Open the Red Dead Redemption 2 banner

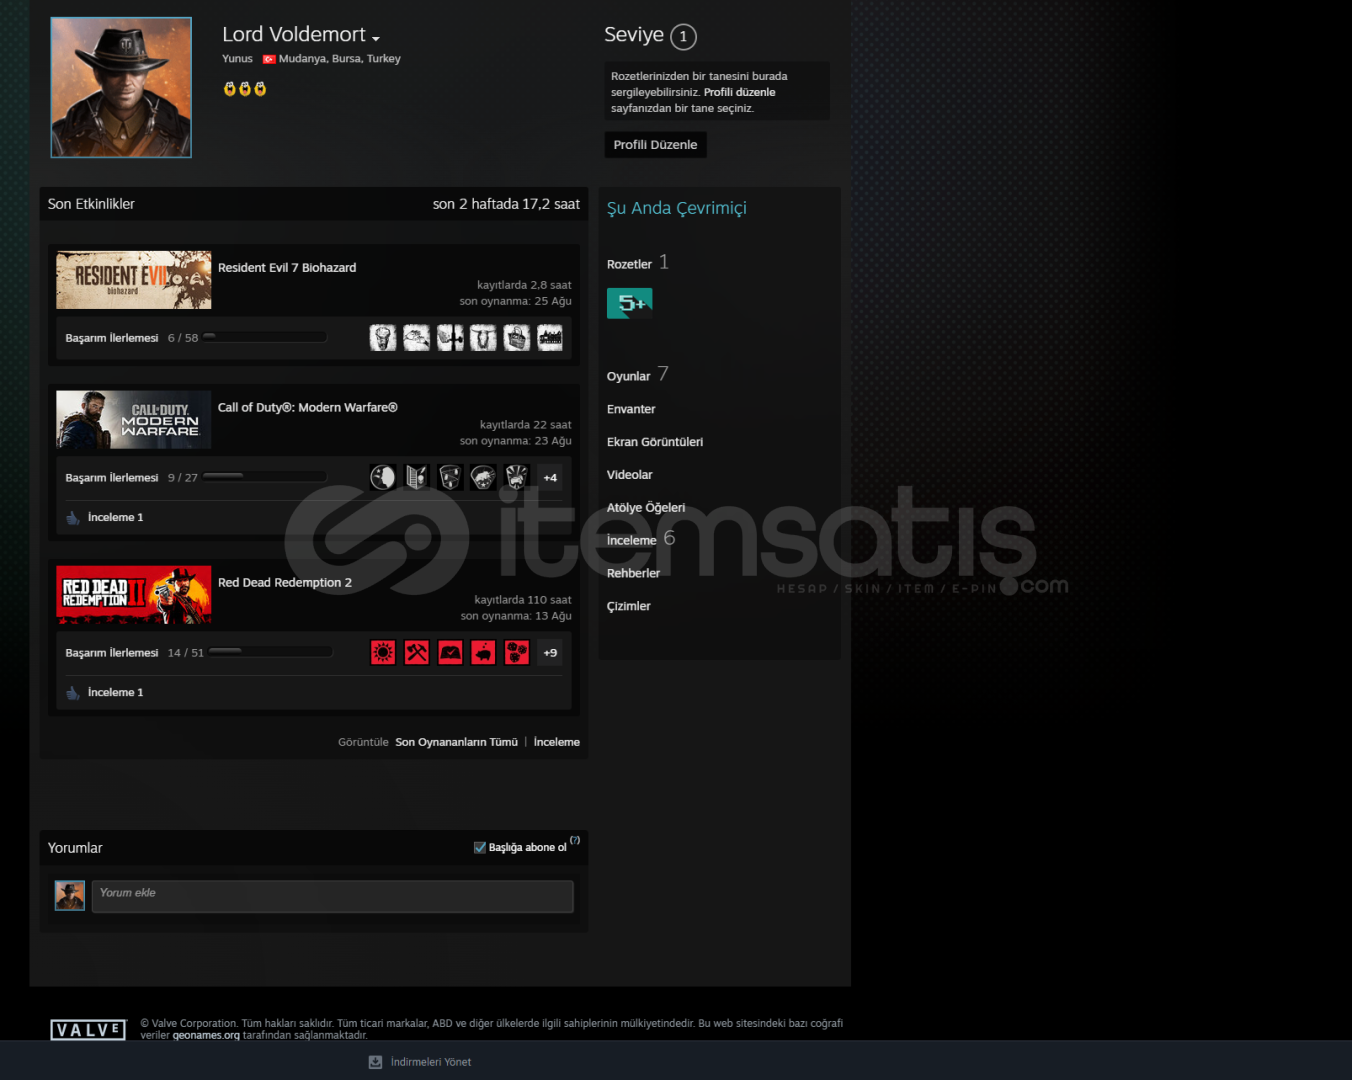point(134,595)
